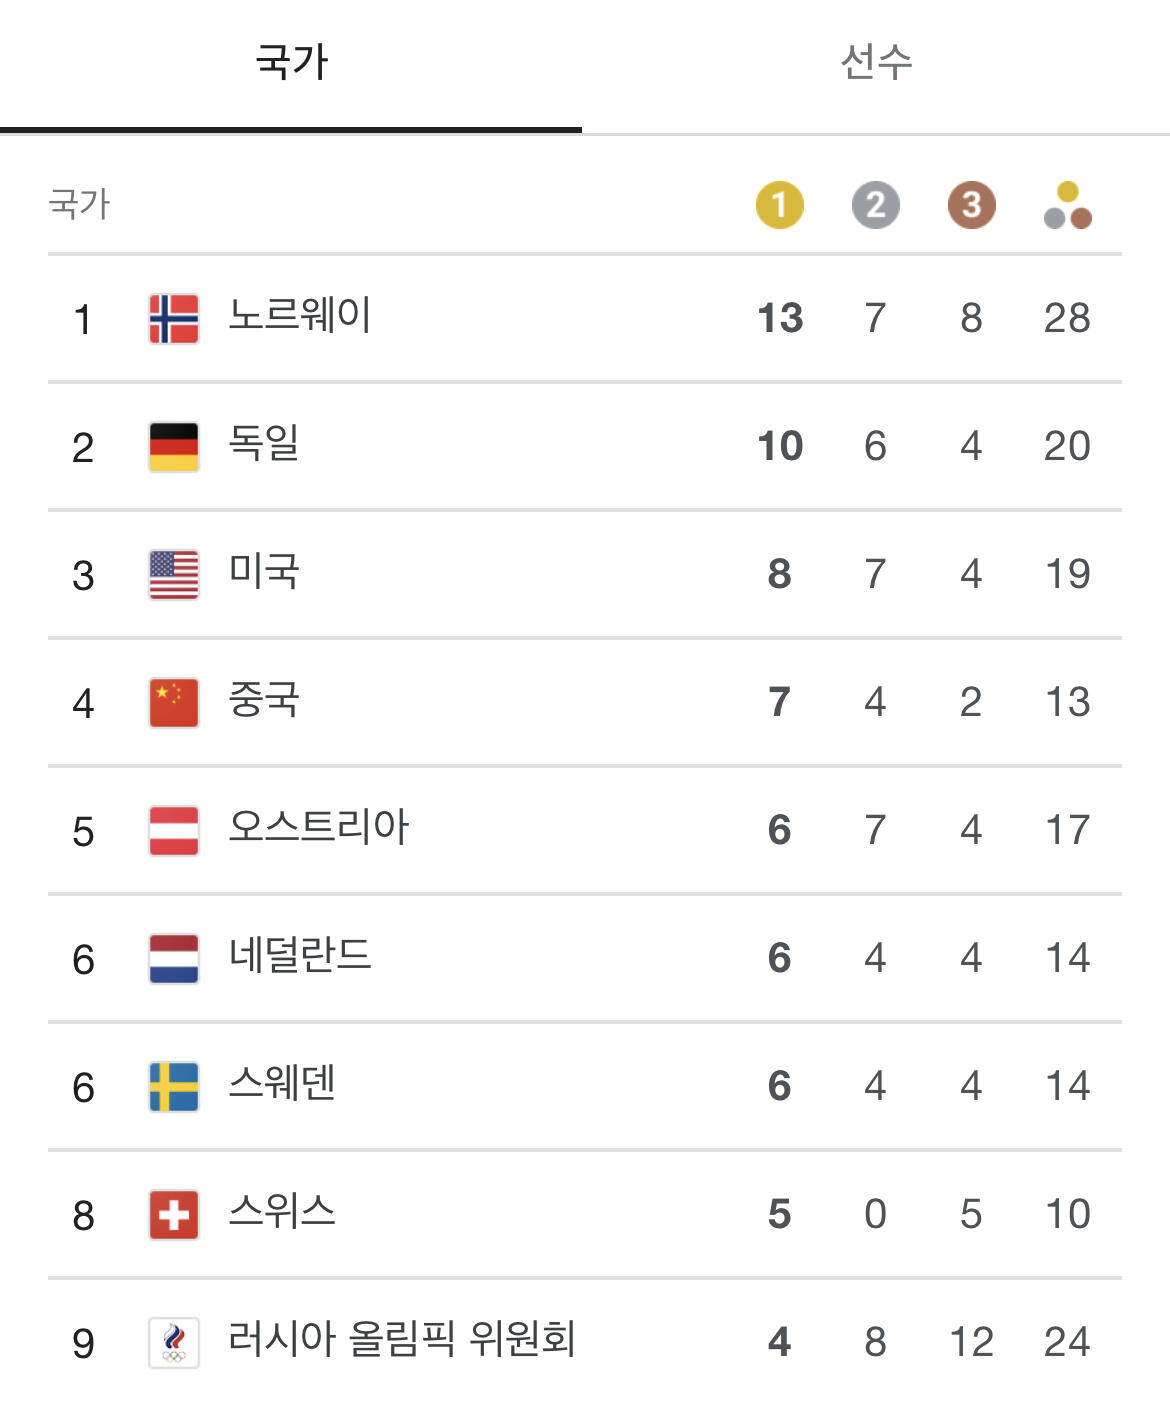Click the Switzerland flag icon
Image resolution: width=1170 pixels, height=1402 pixels.
174,1215
